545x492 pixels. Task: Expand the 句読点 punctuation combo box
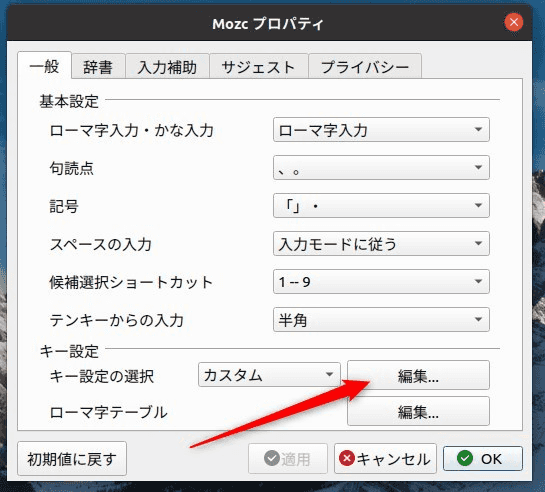point(381,167)
